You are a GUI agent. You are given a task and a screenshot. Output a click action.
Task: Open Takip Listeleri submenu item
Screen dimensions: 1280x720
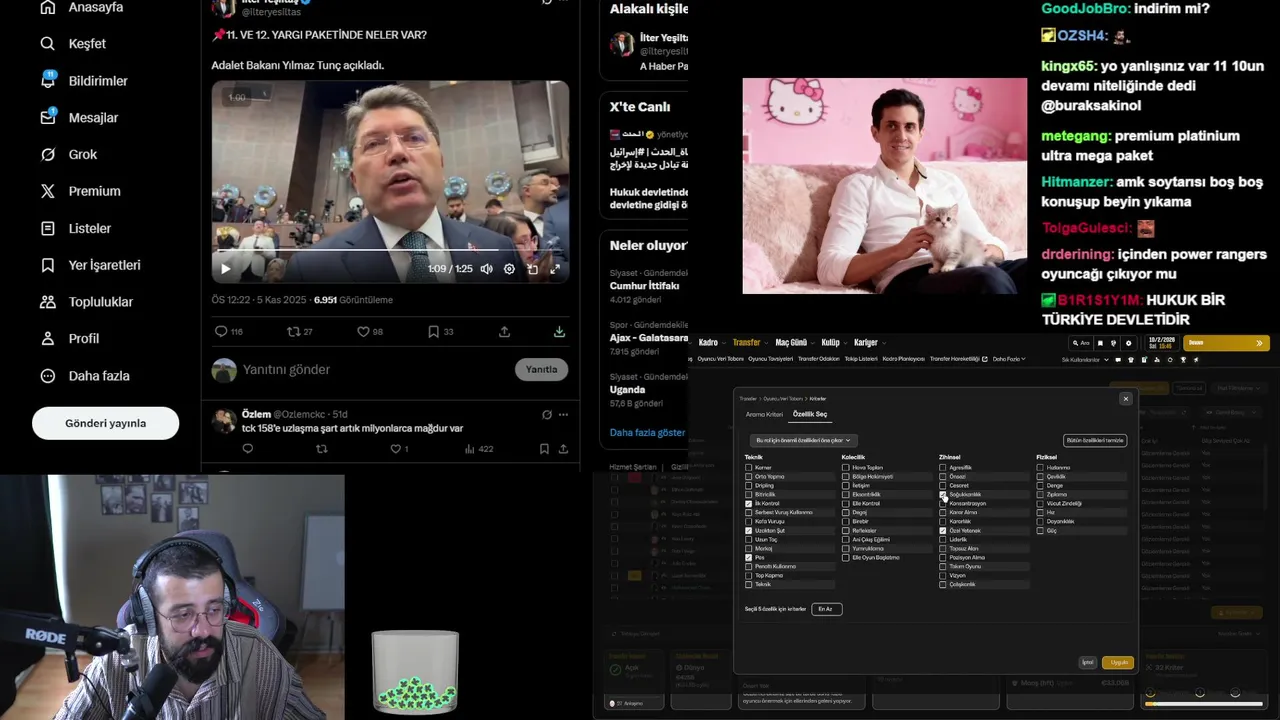click(861, 359)
